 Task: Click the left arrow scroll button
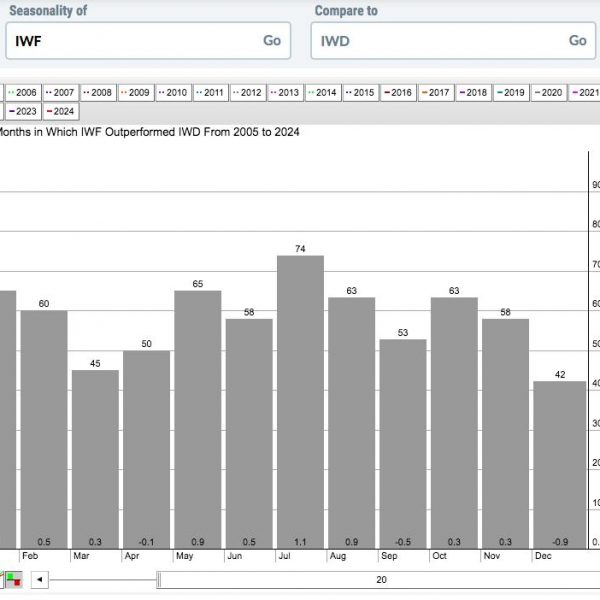point(39,580)
